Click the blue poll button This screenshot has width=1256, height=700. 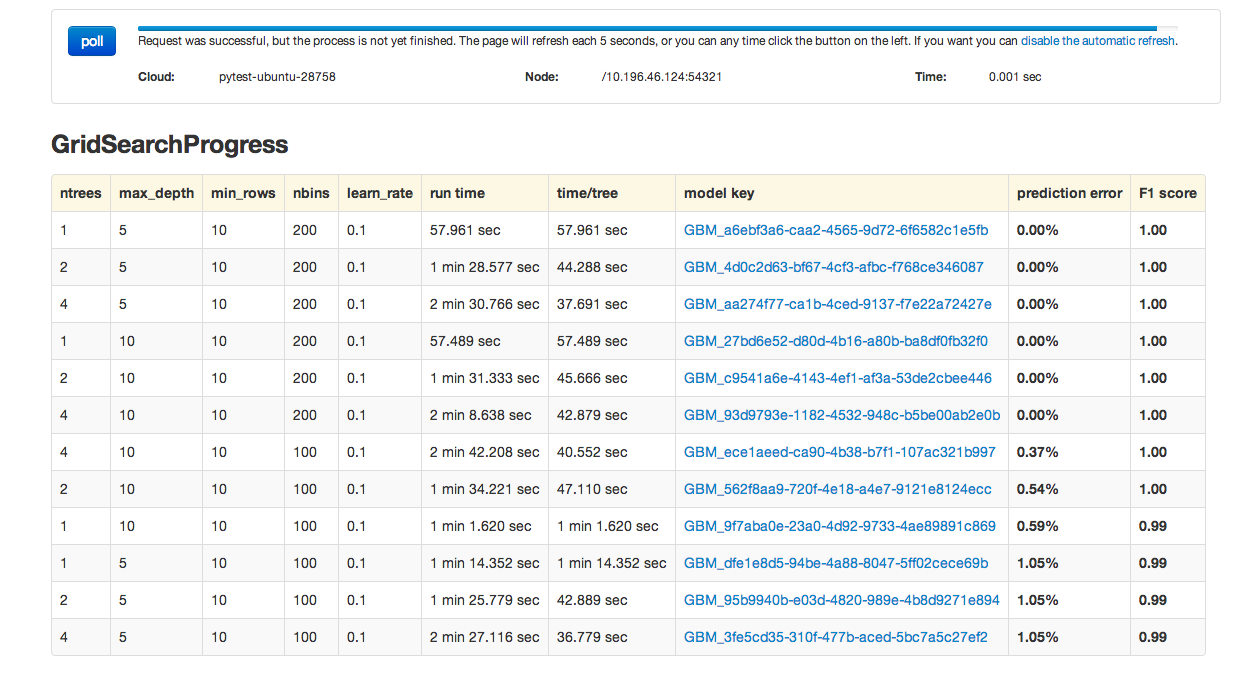92,42
